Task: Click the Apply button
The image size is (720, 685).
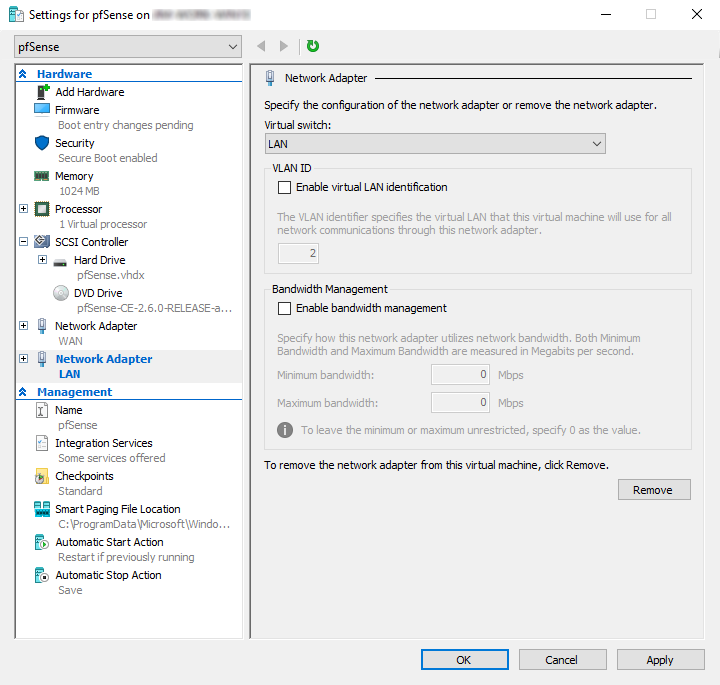Action: (659, 660)
